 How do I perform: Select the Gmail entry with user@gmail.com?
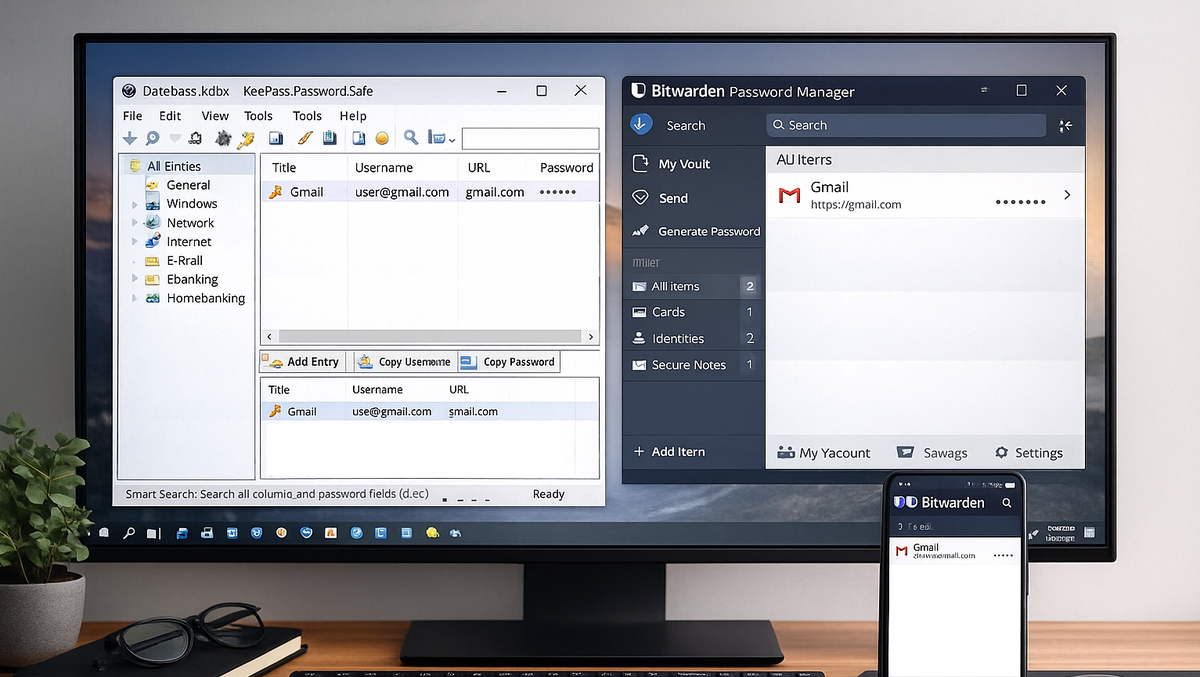pyautogui.click(x=430, y=192)
